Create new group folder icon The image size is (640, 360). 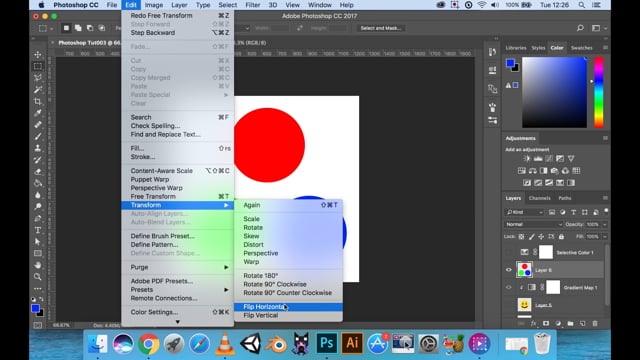pyautogui.click(x=570, y=323)
